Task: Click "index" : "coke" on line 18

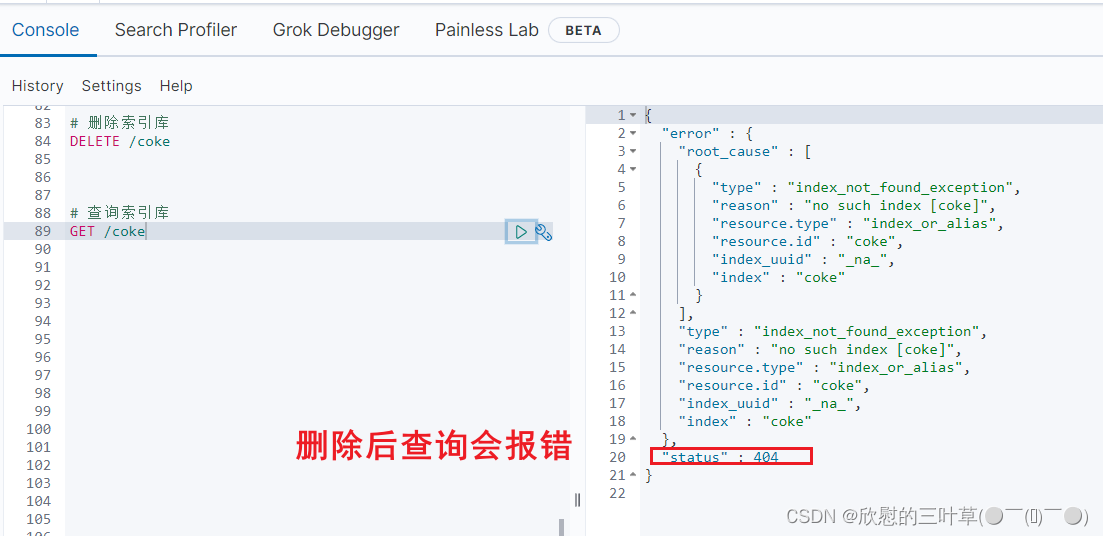Action: (745, 421)
